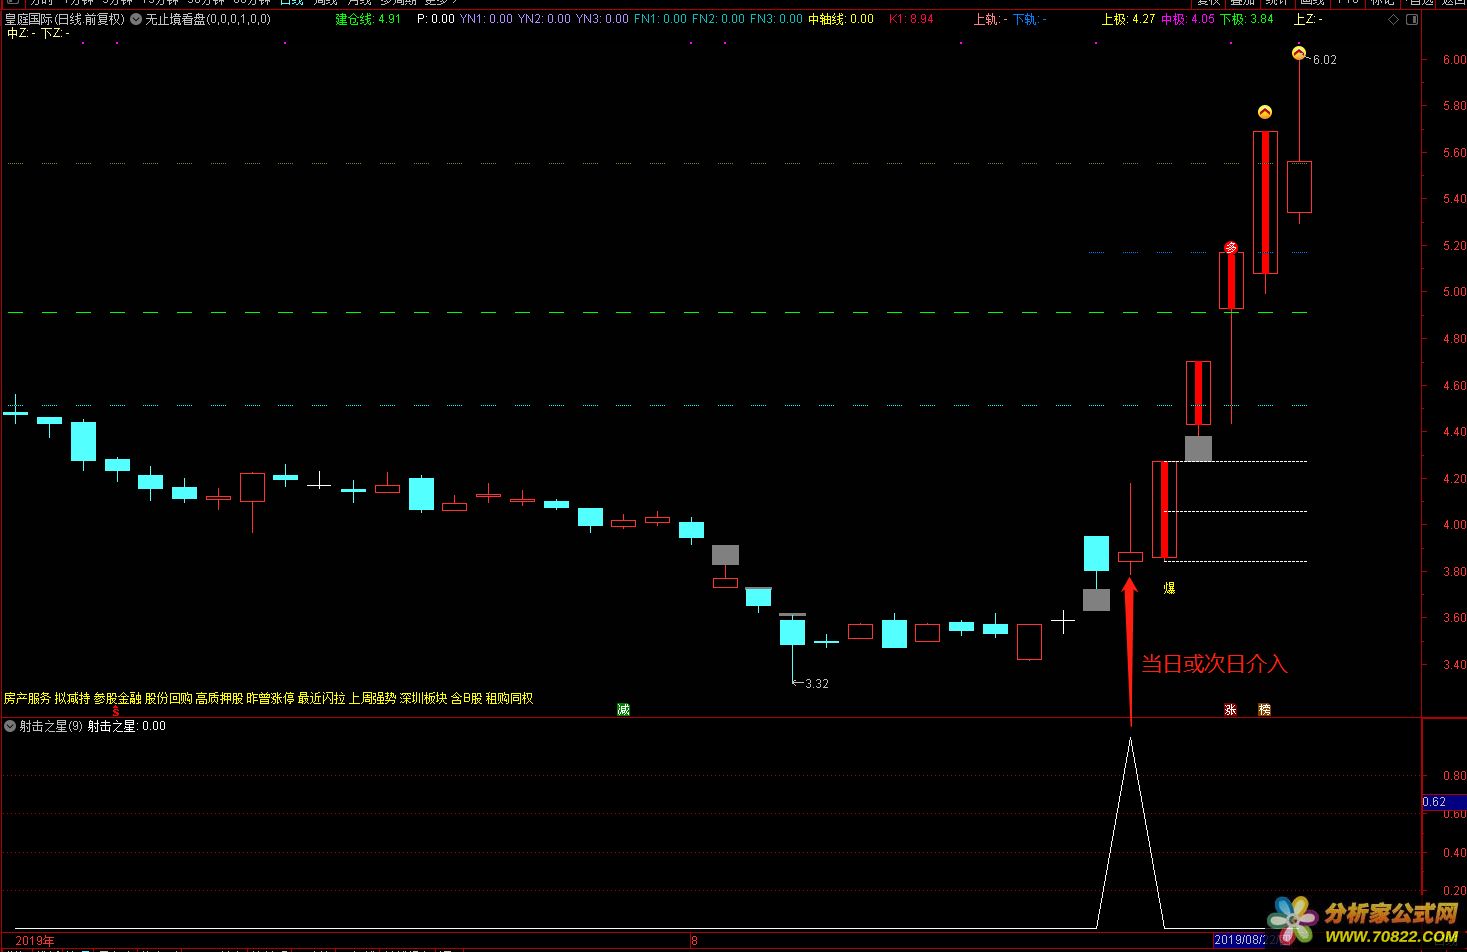Open the 股份回购 tag
Viewport: 1467px width, 952px height.
[x=168, y=698]
